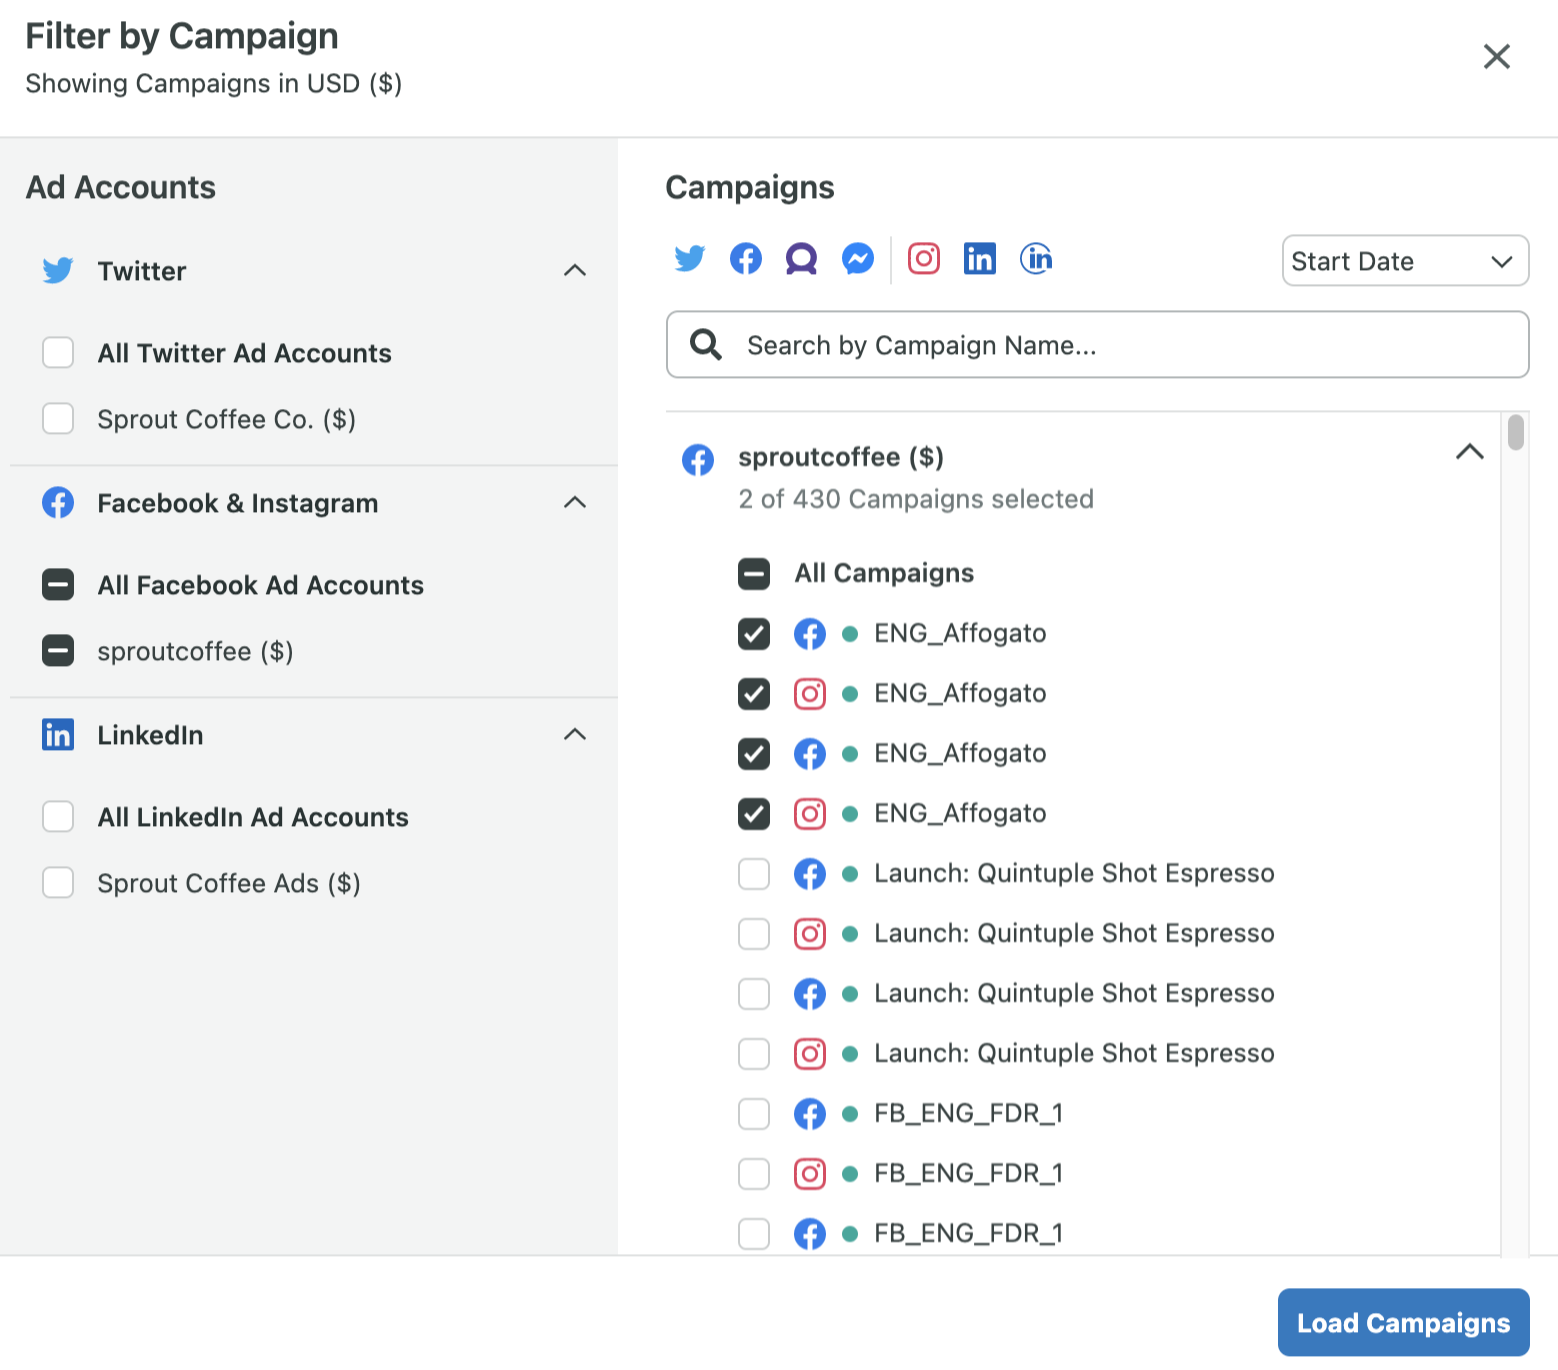Viewport: 1558px width, 1370px height.
Task: Click the Search by Campaign Name field
Action: click(1098, 345)
